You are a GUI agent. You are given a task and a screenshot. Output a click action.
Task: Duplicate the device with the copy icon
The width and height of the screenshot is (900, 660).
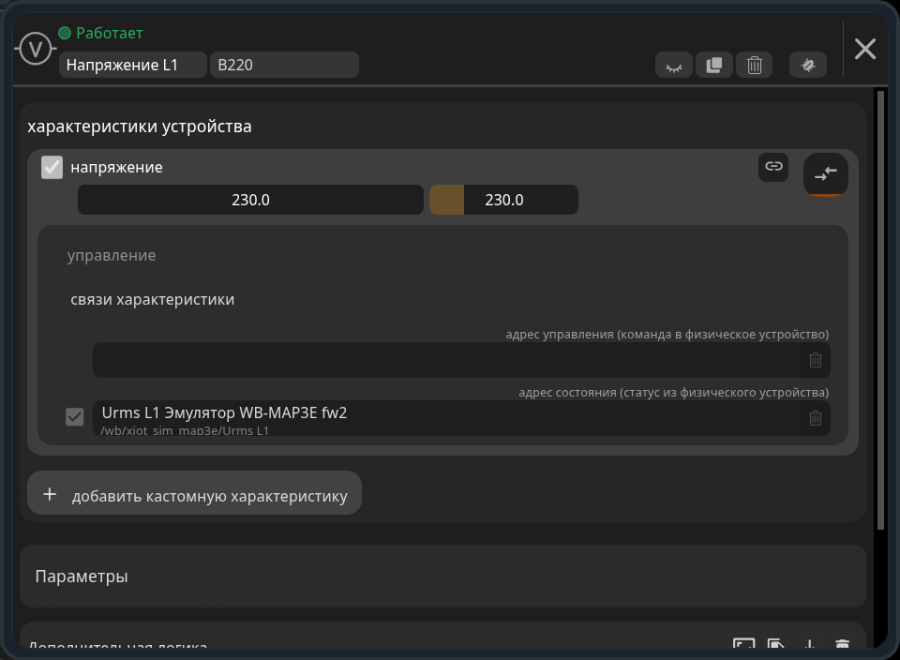[714, 65]
